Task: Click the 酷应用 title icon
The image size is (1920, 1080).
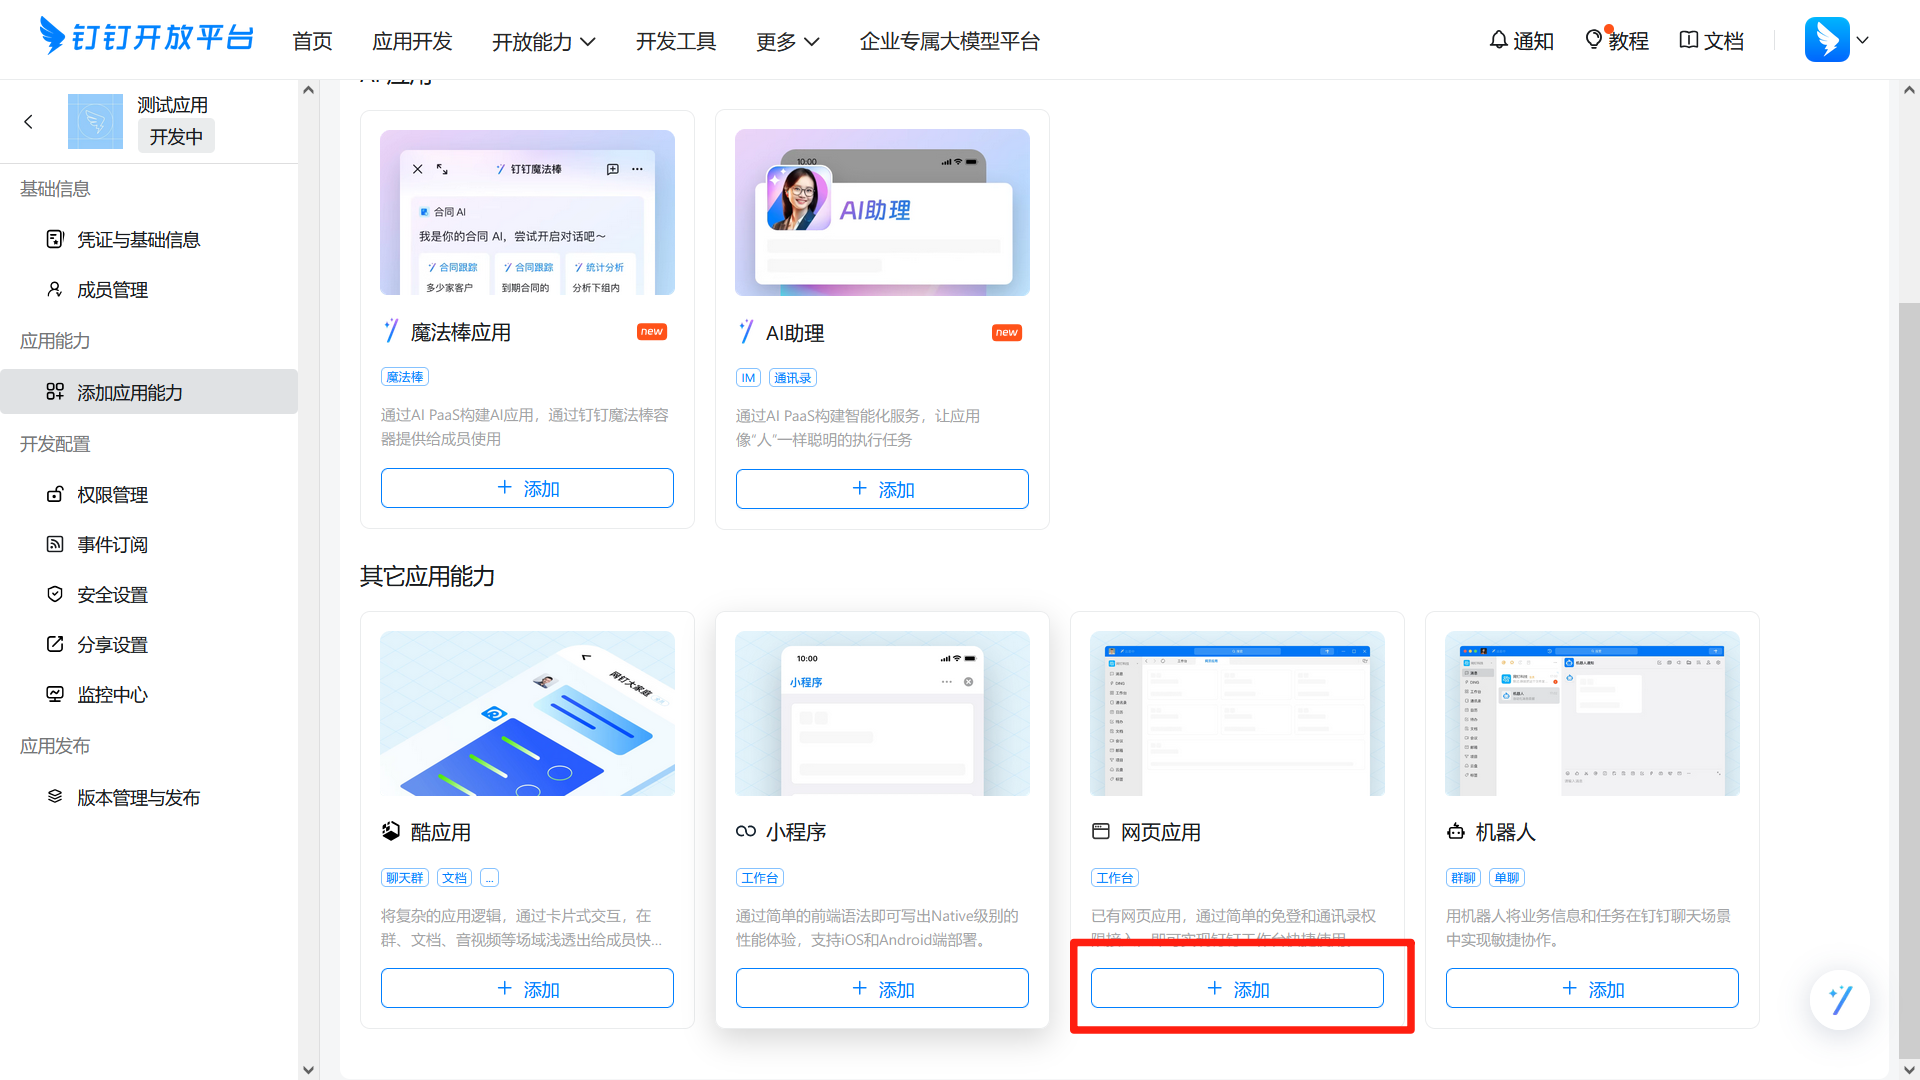Action: pos(391,831)
